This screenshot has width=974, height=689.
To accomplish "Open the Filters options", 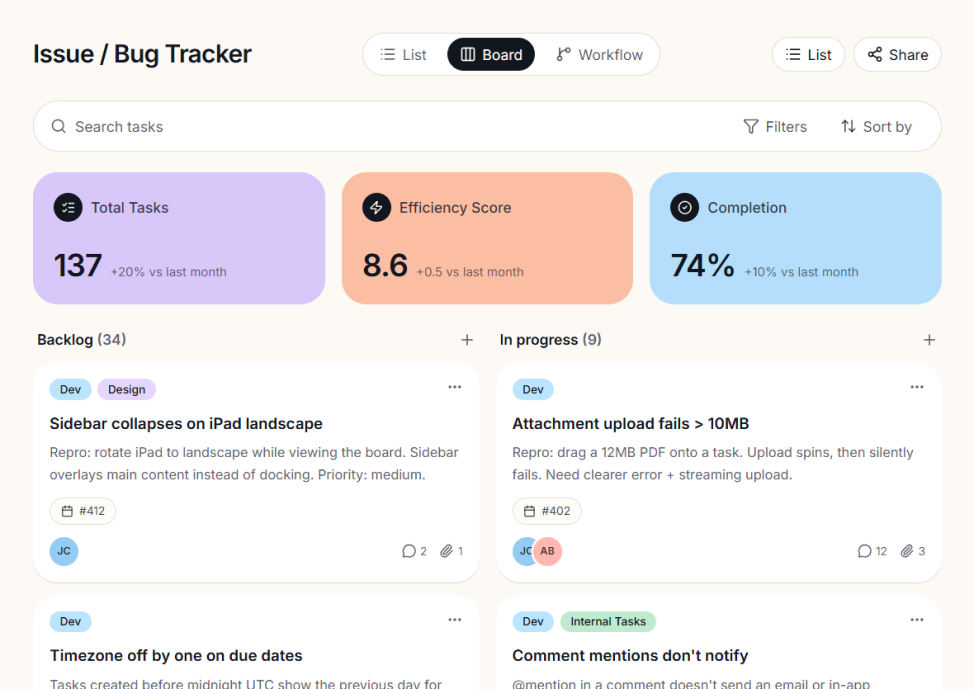I will pyautogui.click(x=775, y=127).
